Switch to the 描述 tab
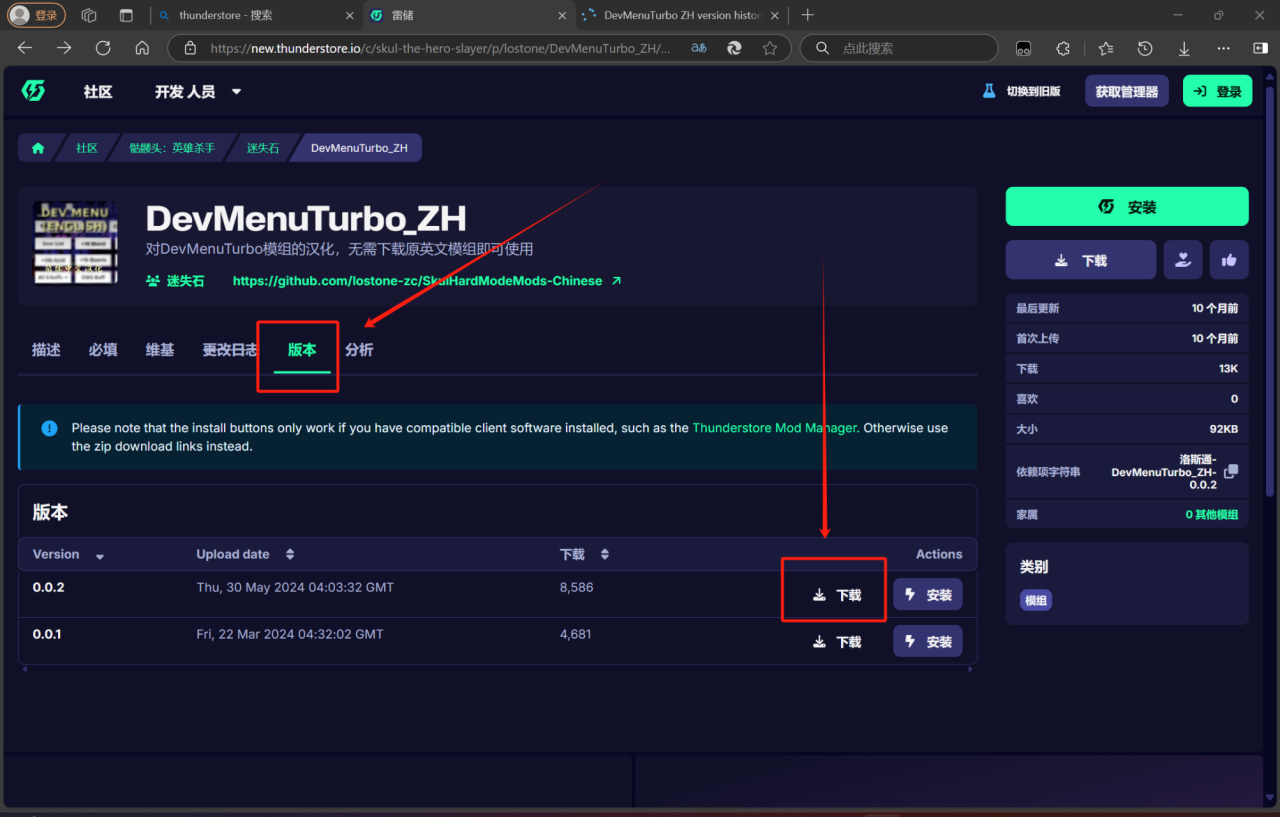This screenshot has width=1280, height=817. pos(46,349)
